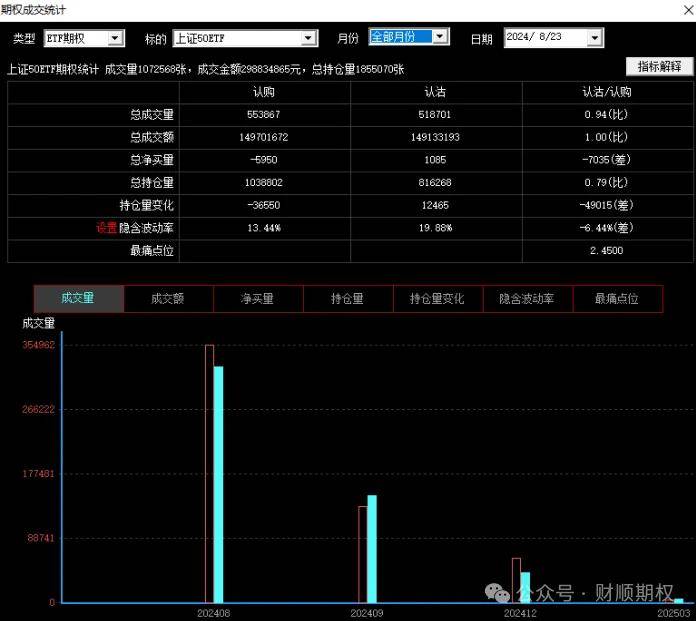696x621 pixels.
Task: Select the 成交量 tab
Action: 79,298
